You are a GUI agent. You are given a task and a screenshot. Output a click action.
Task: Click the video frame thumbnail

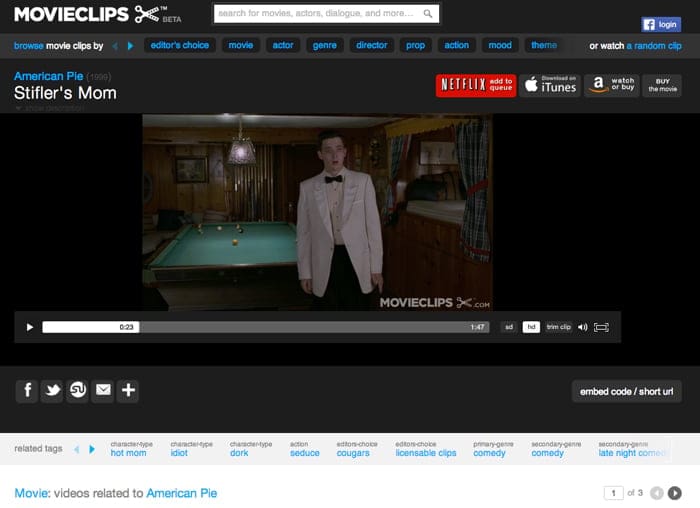pyautogui.click(x=317, y=212)
